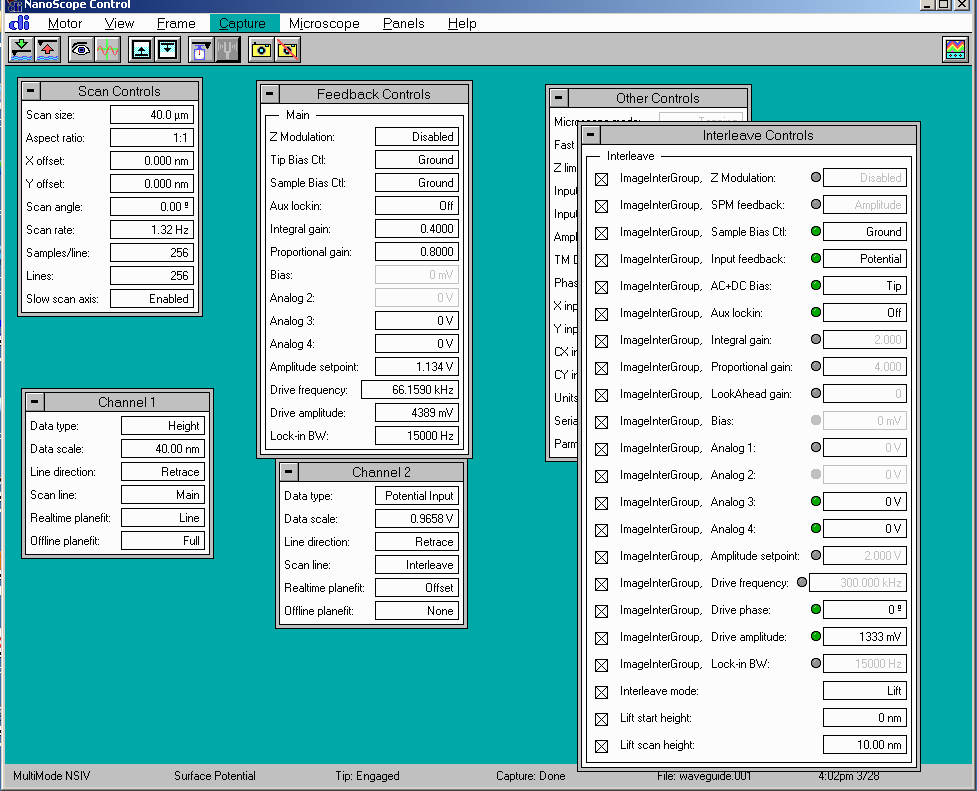Click the Integral gain field in Feedback Controls
The image size is (977, 791).
[417, 229]
